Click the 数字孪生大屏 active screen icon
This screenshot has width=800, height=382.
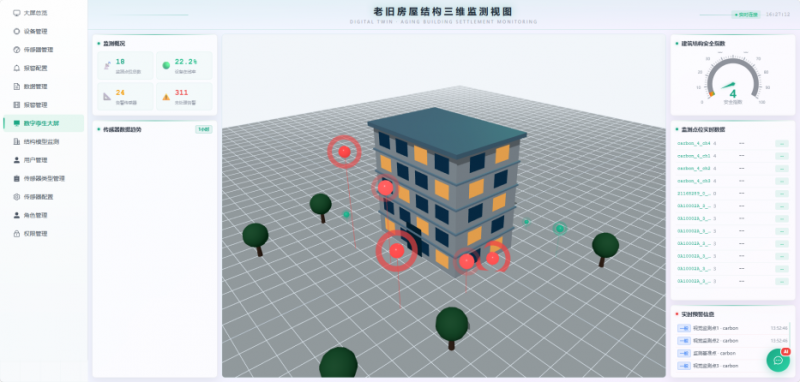pyautogui.click(x=17, y=123)
